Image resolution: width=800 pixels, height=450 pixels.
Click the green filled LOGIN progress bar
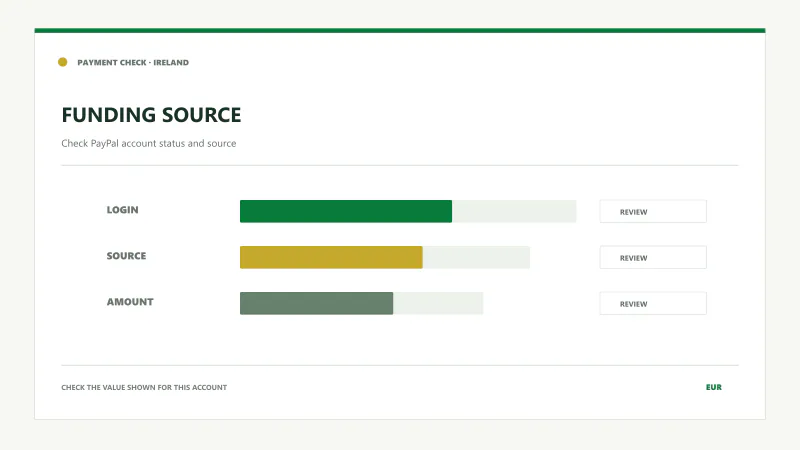click(x=346, y=211)
